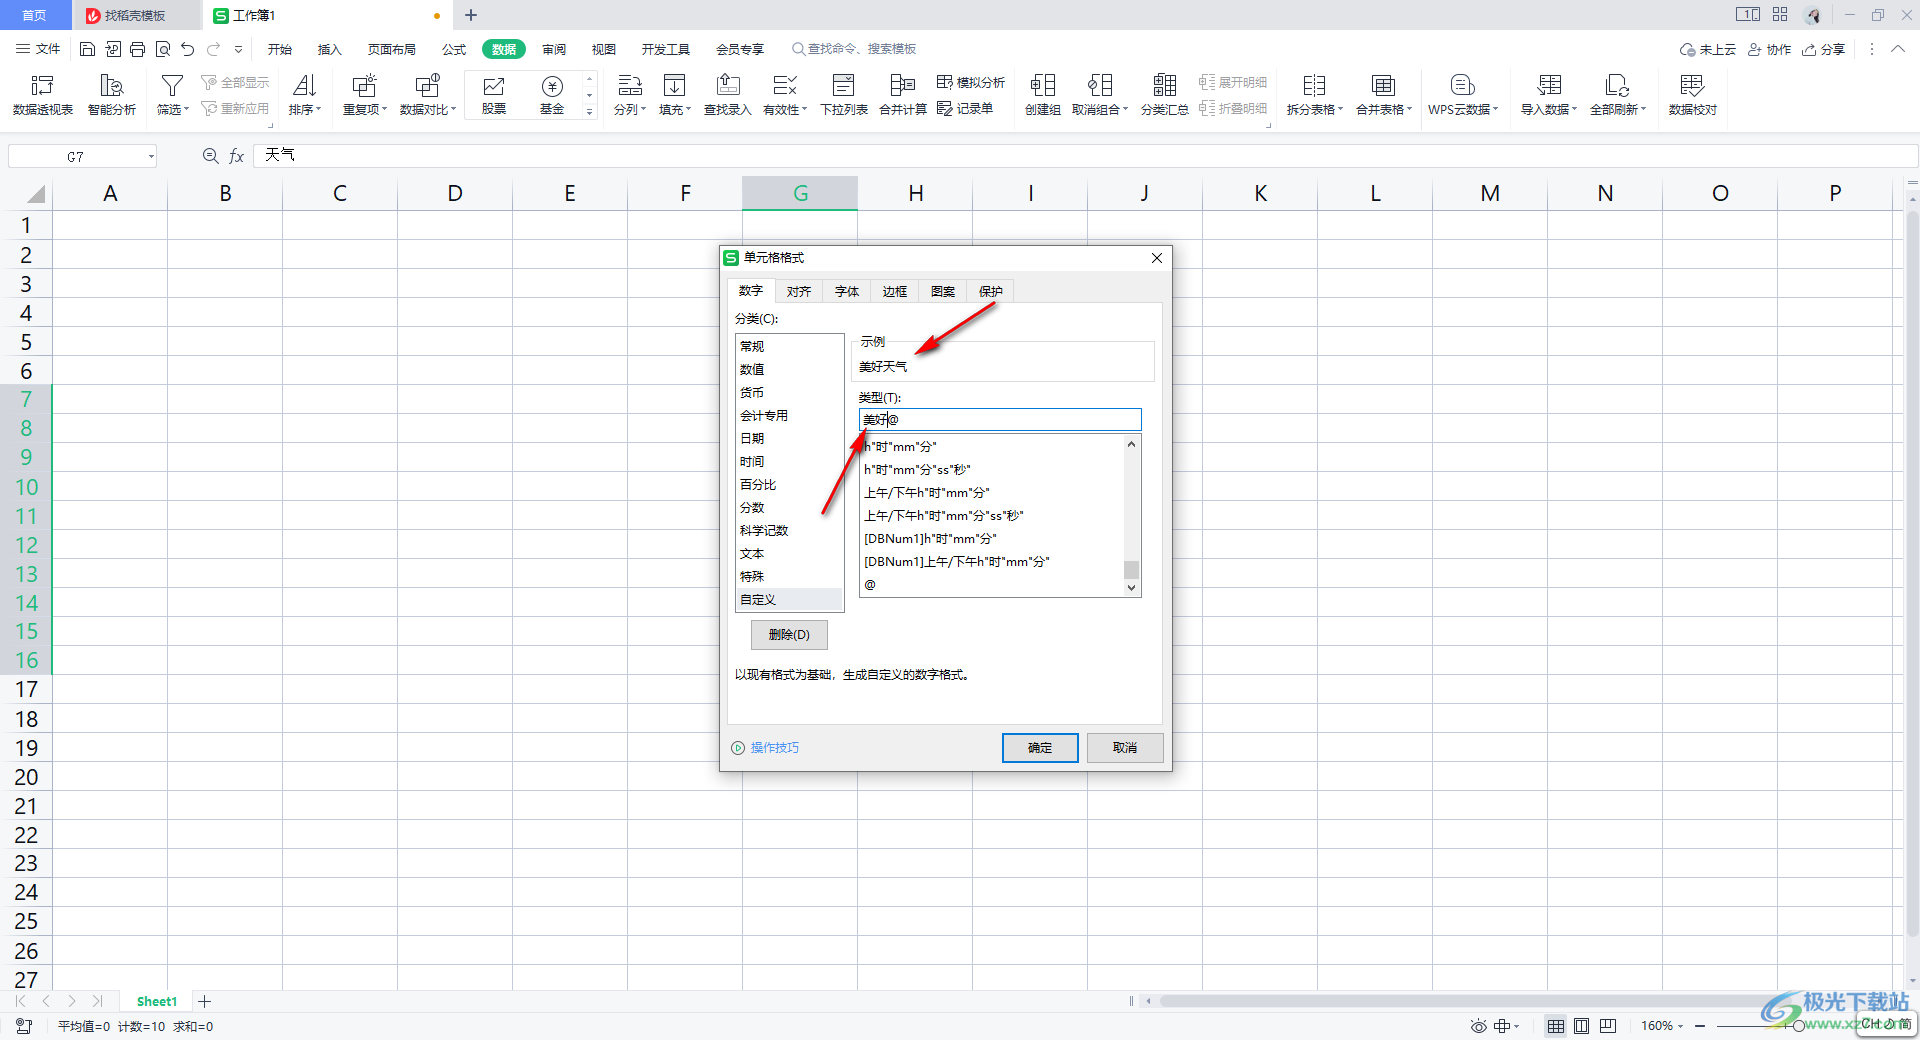This screenshot has height=1040, width=1920.
Task: Click the 下拉列表 dropdown list icon
Action: tap(844, 86)
